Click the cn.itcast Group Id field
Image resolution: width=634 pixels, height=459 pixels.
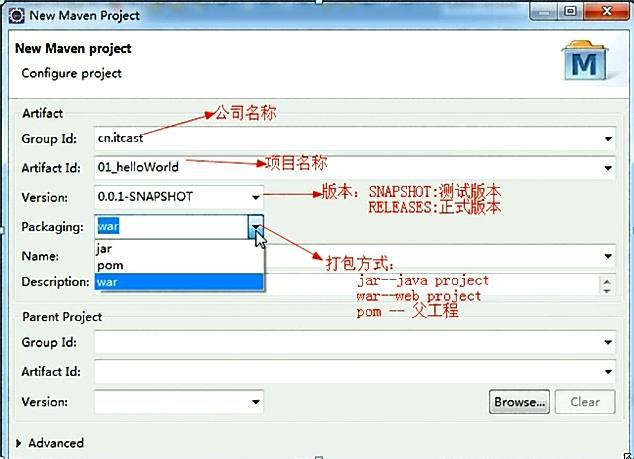pyautogui.click(x=355, y=139)
